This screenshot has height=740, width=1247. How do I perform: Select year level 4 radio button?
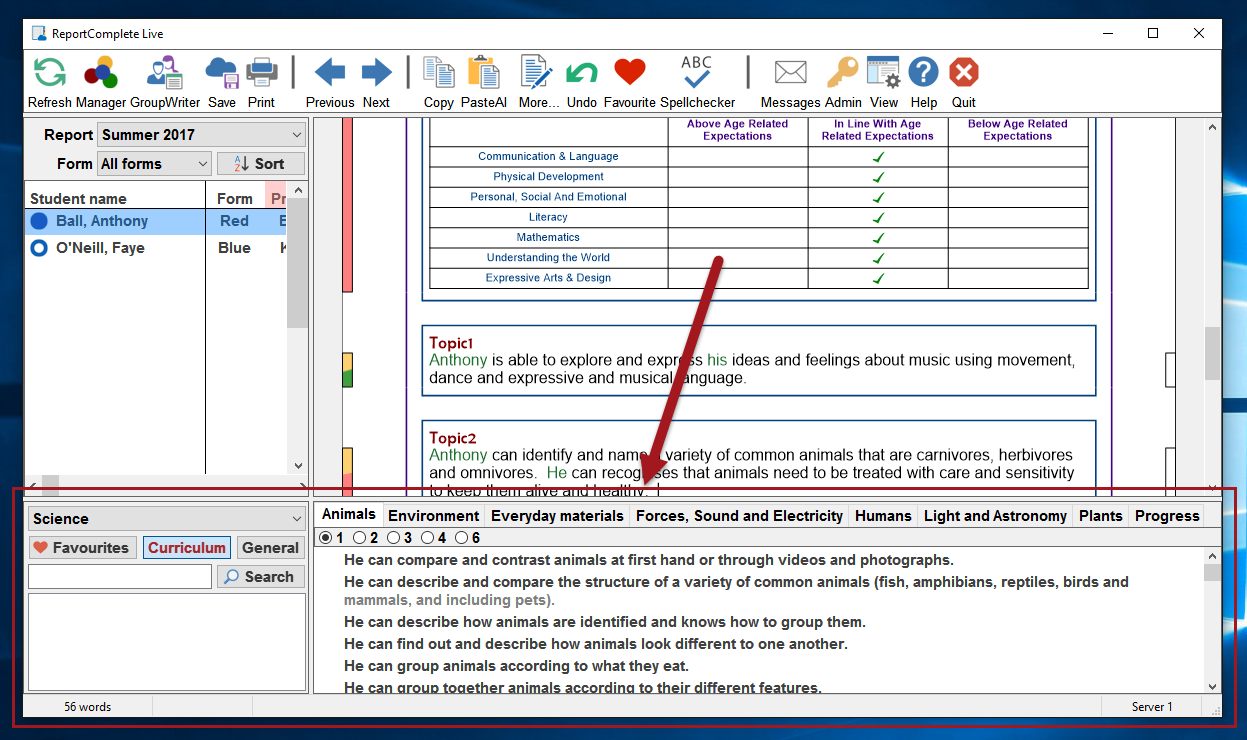pos(428,538)
